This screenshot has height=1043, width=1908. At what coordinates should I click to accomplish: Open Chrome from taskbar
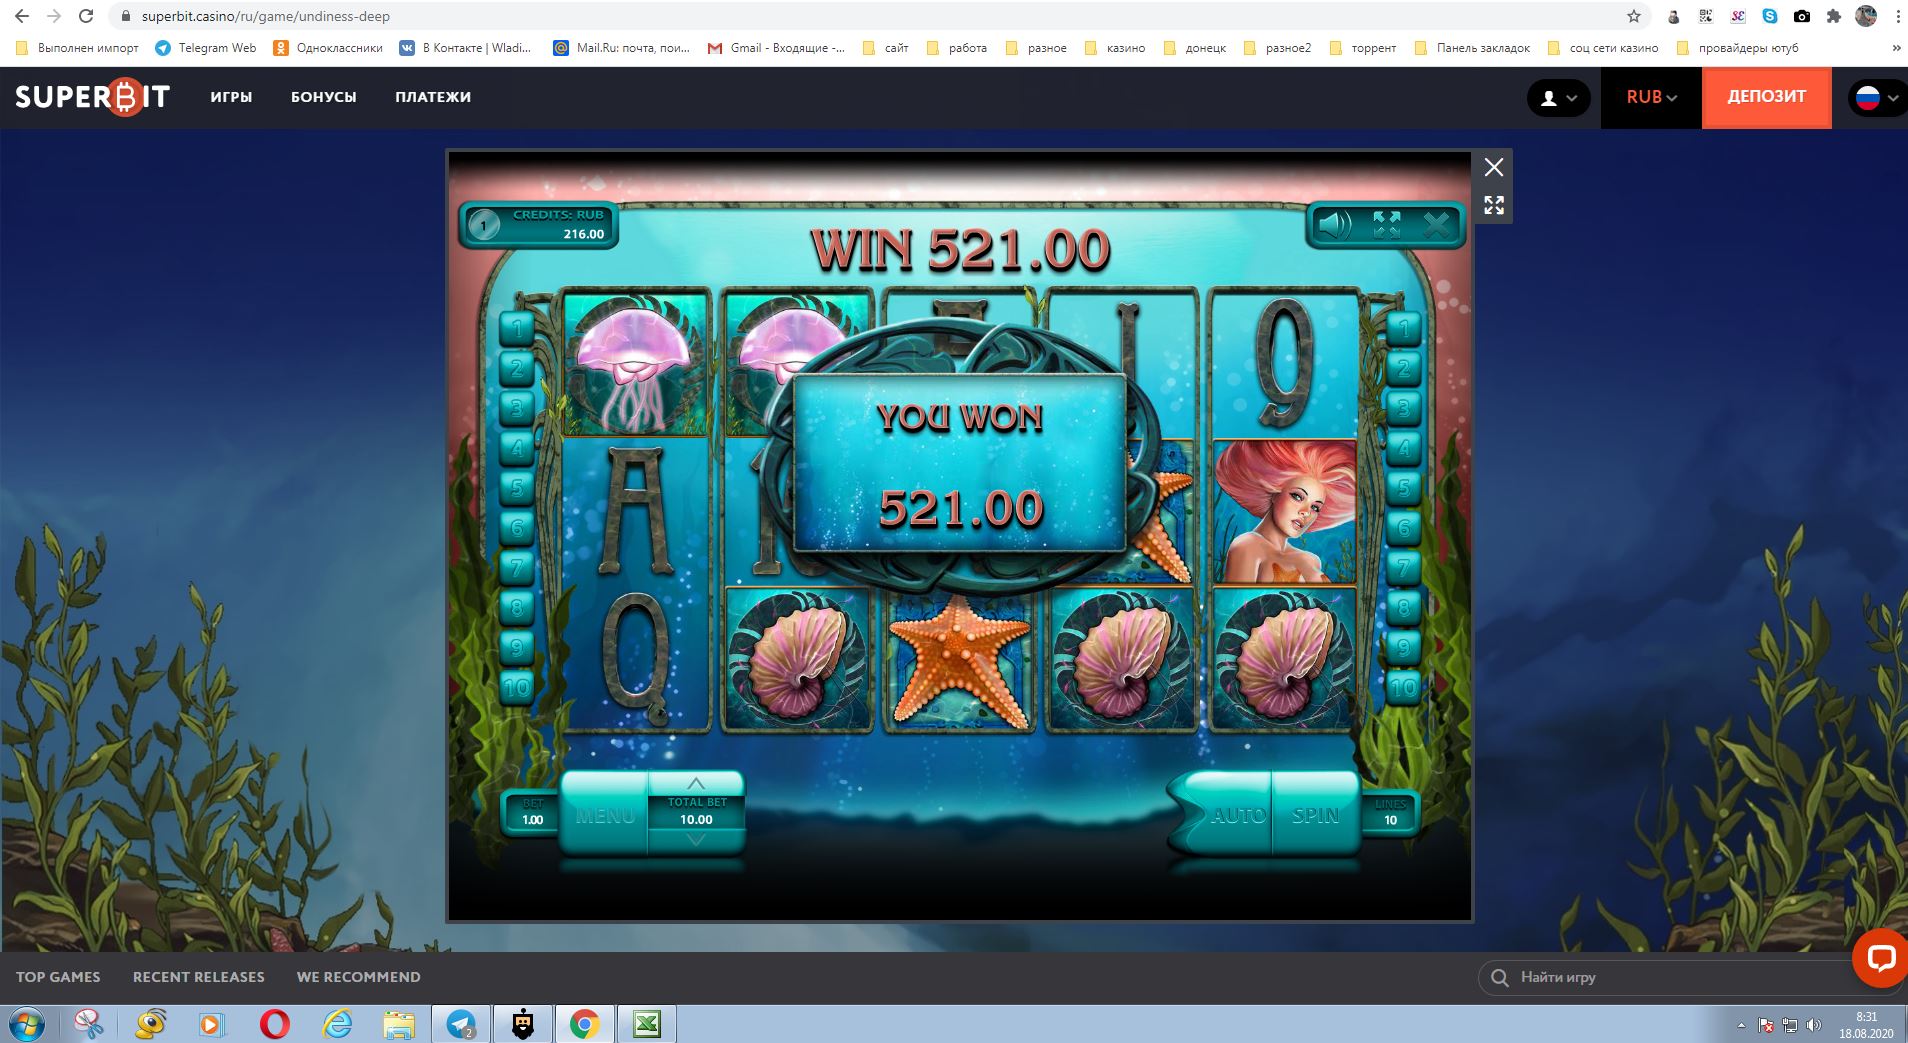coord(585,1025)
